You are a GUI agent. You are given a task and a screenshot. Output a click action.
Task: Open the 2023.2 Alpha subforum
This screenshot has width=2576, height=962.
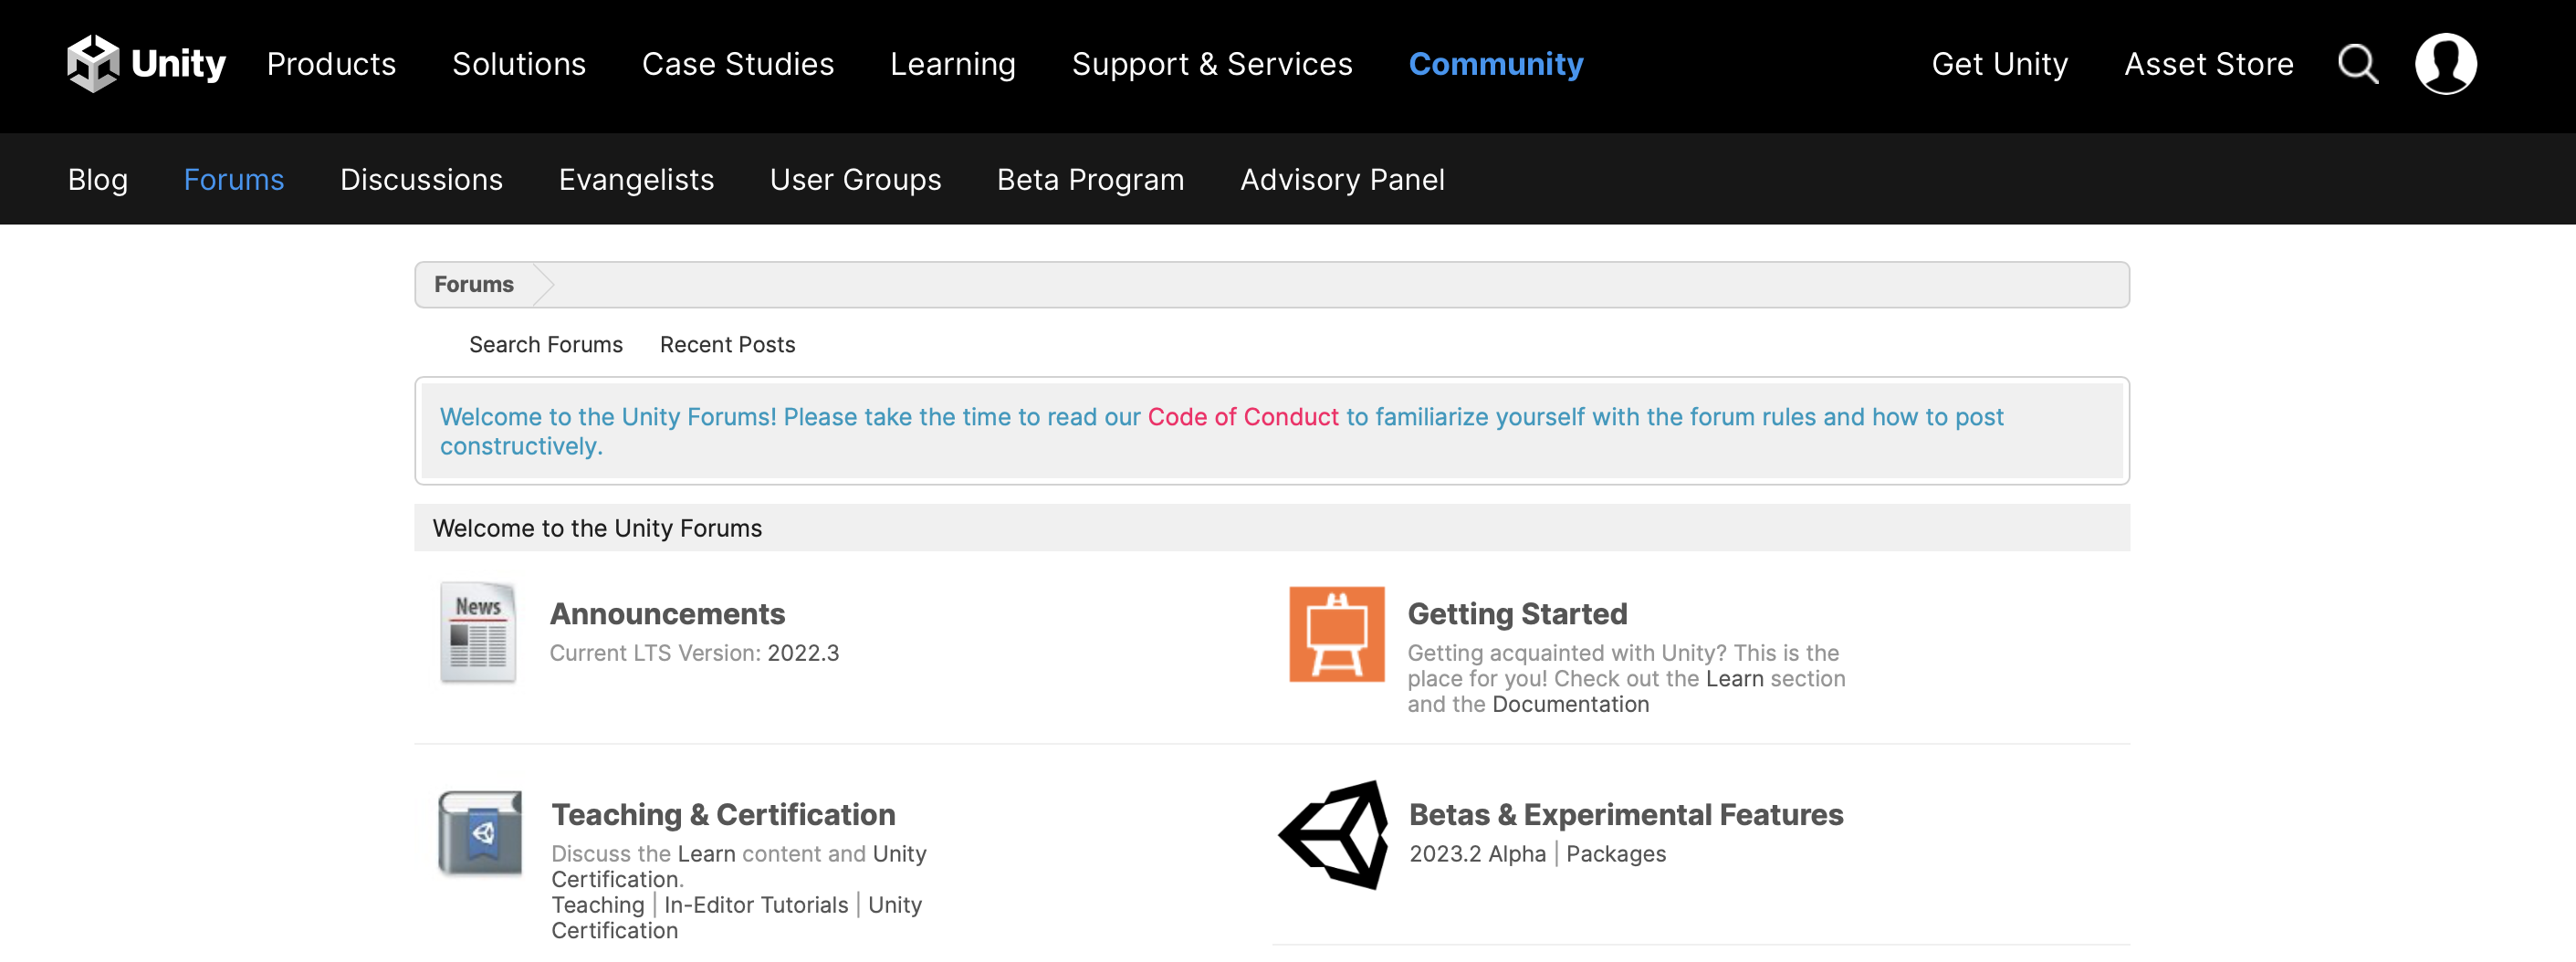pyautogui.click(x=1477, y=853)
